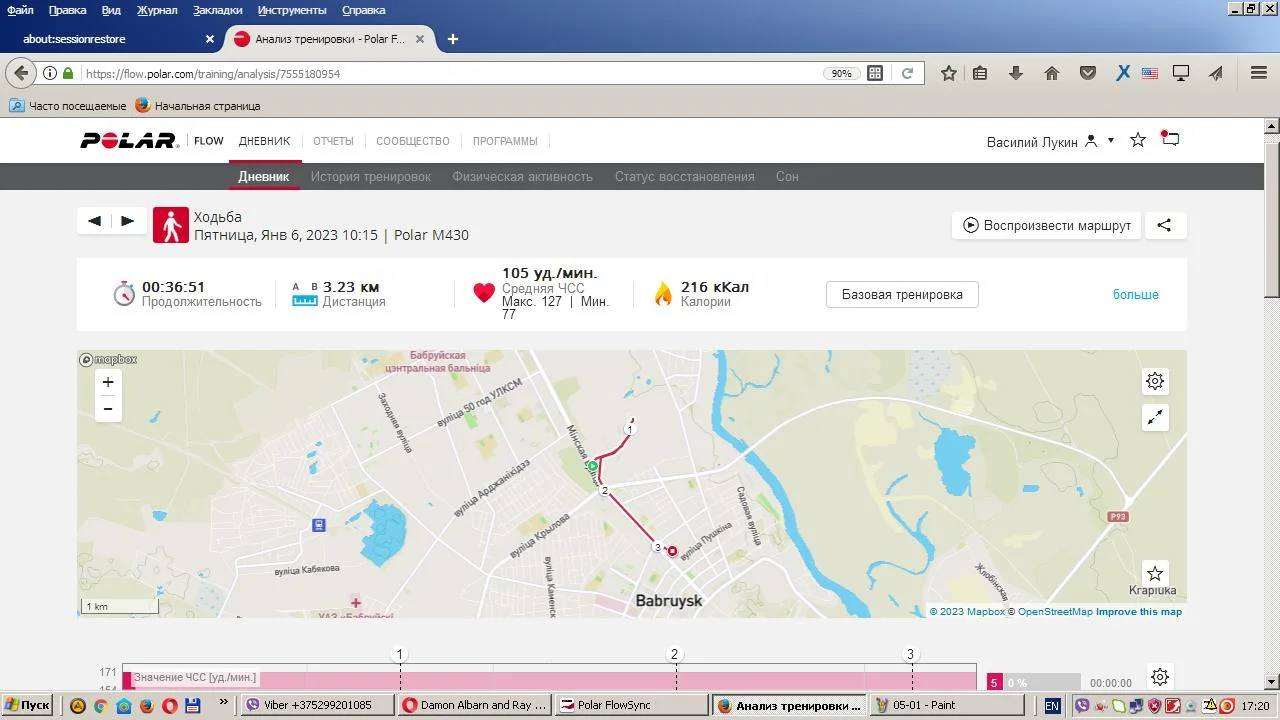Click the star icon on the map
Screen dimensions: 1280x720
[1155, 574]
